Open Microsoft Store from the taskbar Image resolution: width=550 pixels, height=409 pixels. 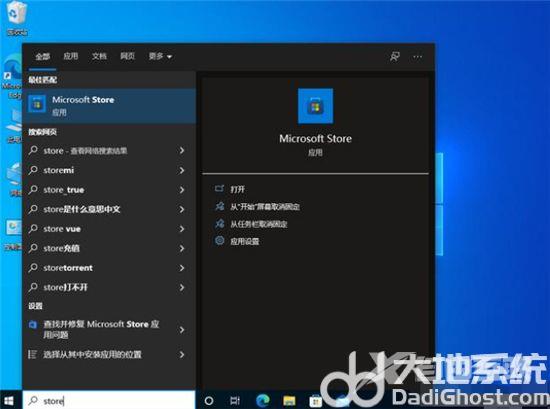point(315,401)
